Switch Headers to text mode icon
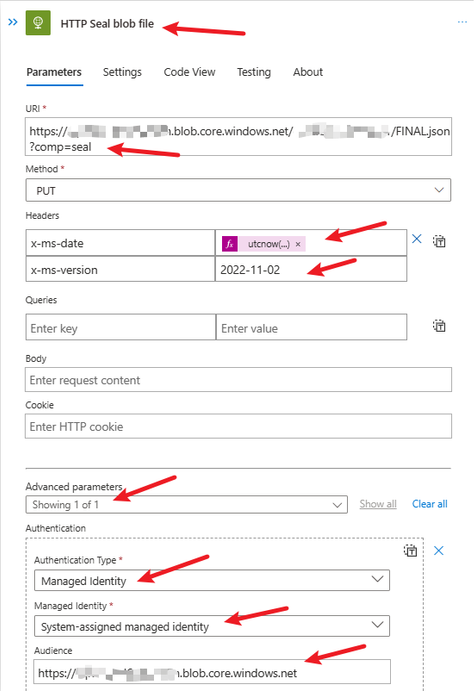476x691 pixels. (439, 241)
